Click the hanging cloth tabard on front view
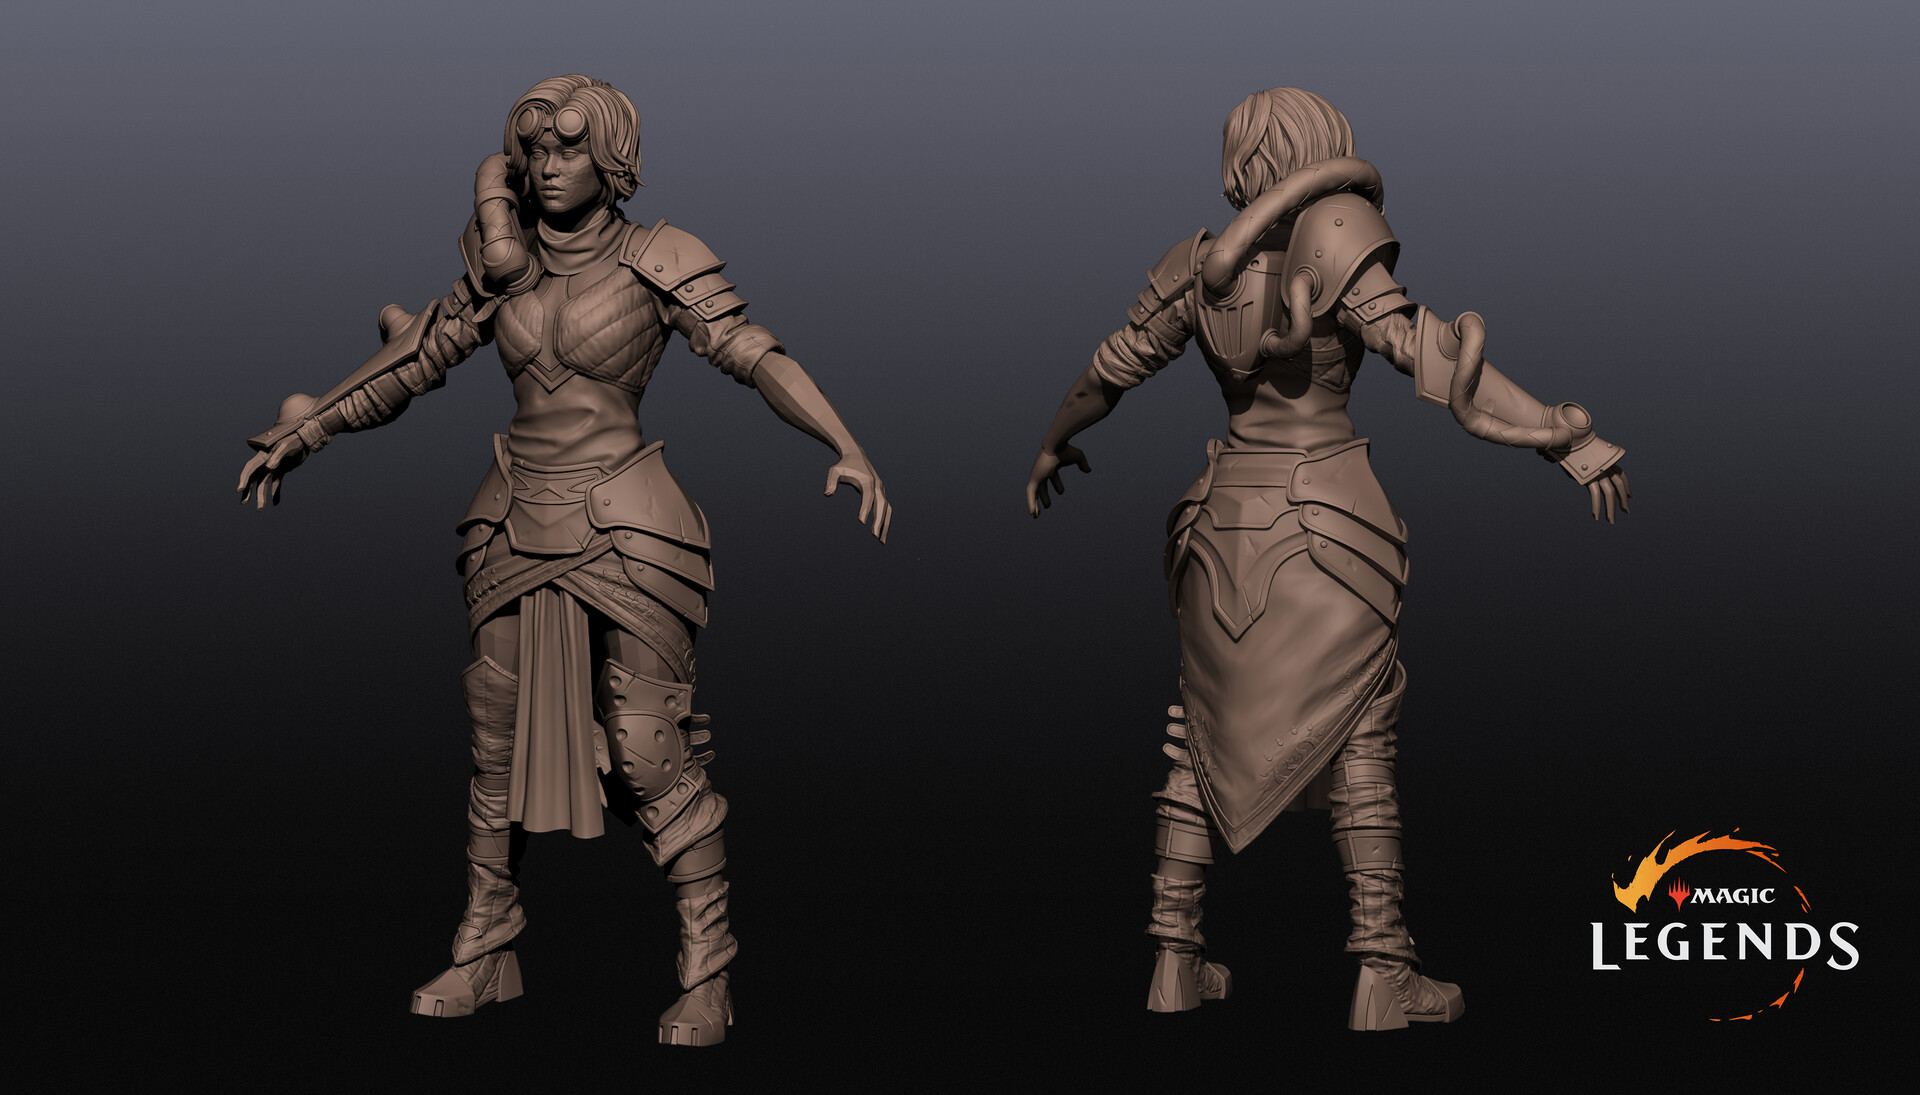Image resolution: width=1920 pixels, height=1095 pixels. 555,710
